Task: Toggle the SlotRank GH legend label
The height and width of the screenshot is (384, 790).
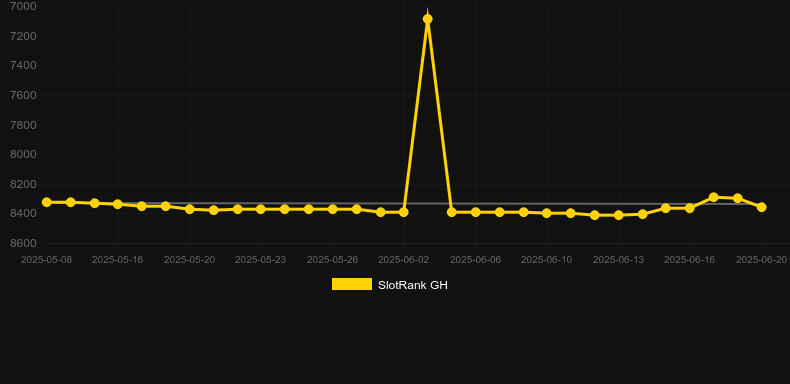Action: point(413,285)
